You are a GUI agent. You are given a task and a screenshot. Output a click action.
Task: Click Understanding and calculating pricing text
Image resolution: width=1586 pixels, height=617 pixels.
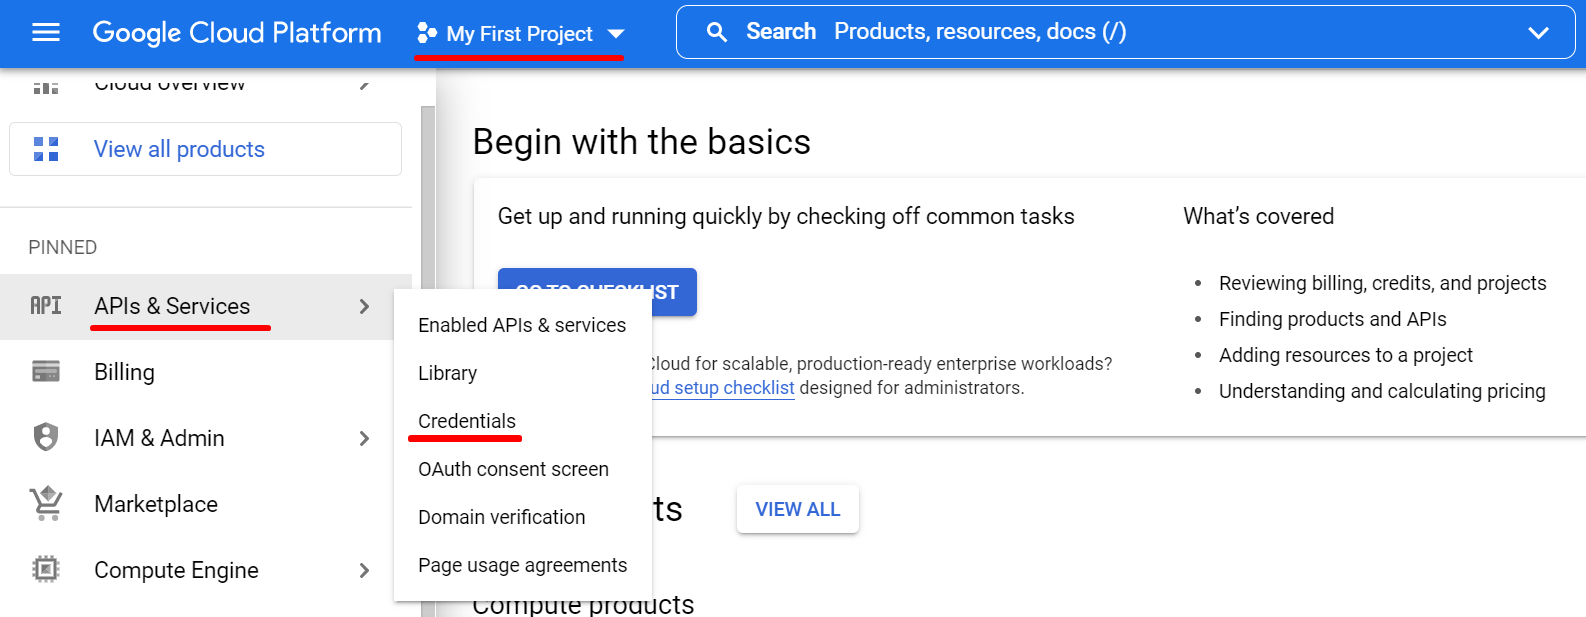1382,391
